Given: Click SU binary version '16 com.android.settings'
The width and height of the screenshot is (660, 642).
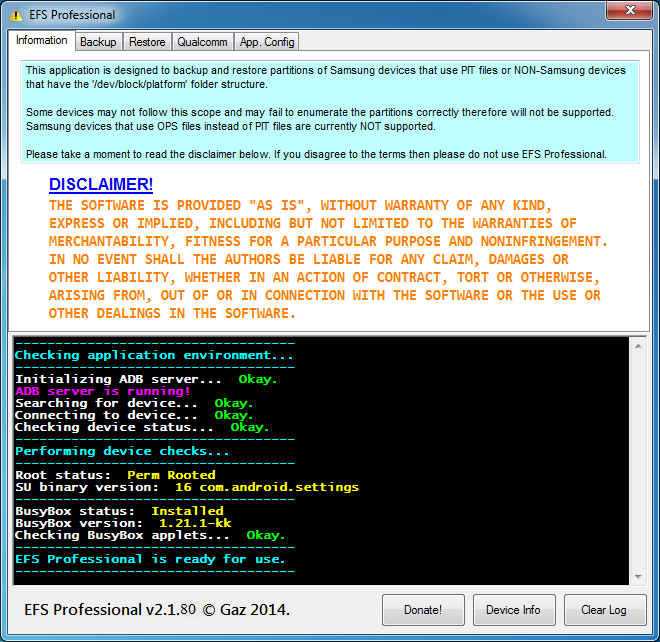Looking at the screenshot, I should (267, 487).
